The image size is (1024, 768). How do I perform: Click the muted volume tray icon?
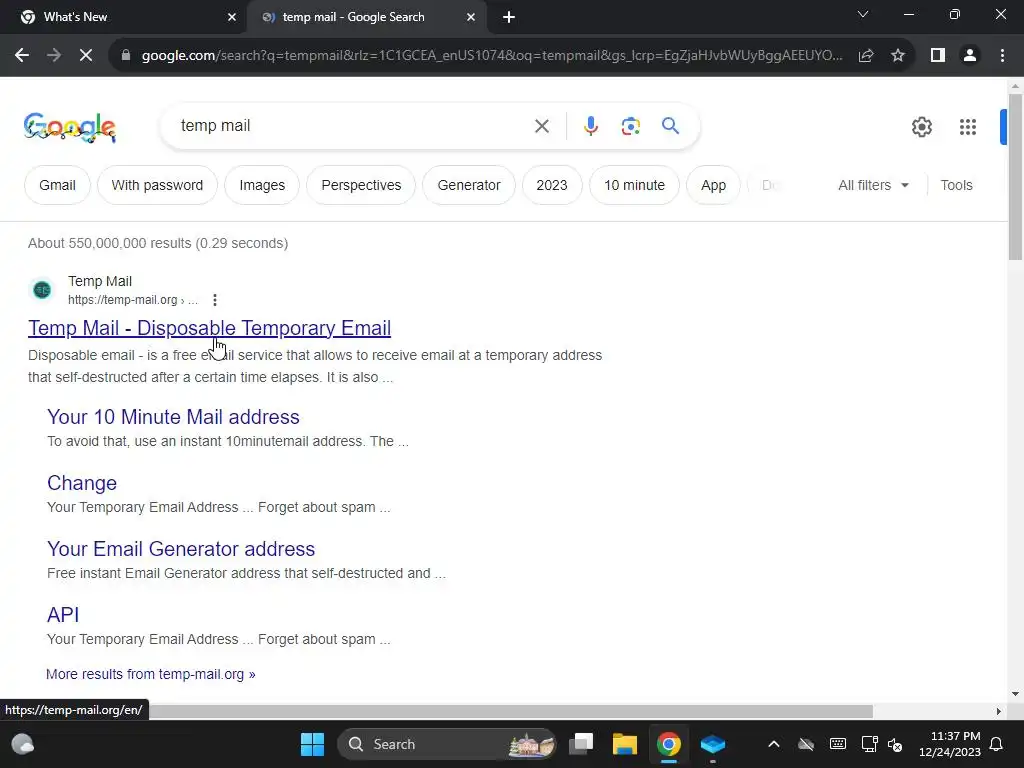point(895,744)
